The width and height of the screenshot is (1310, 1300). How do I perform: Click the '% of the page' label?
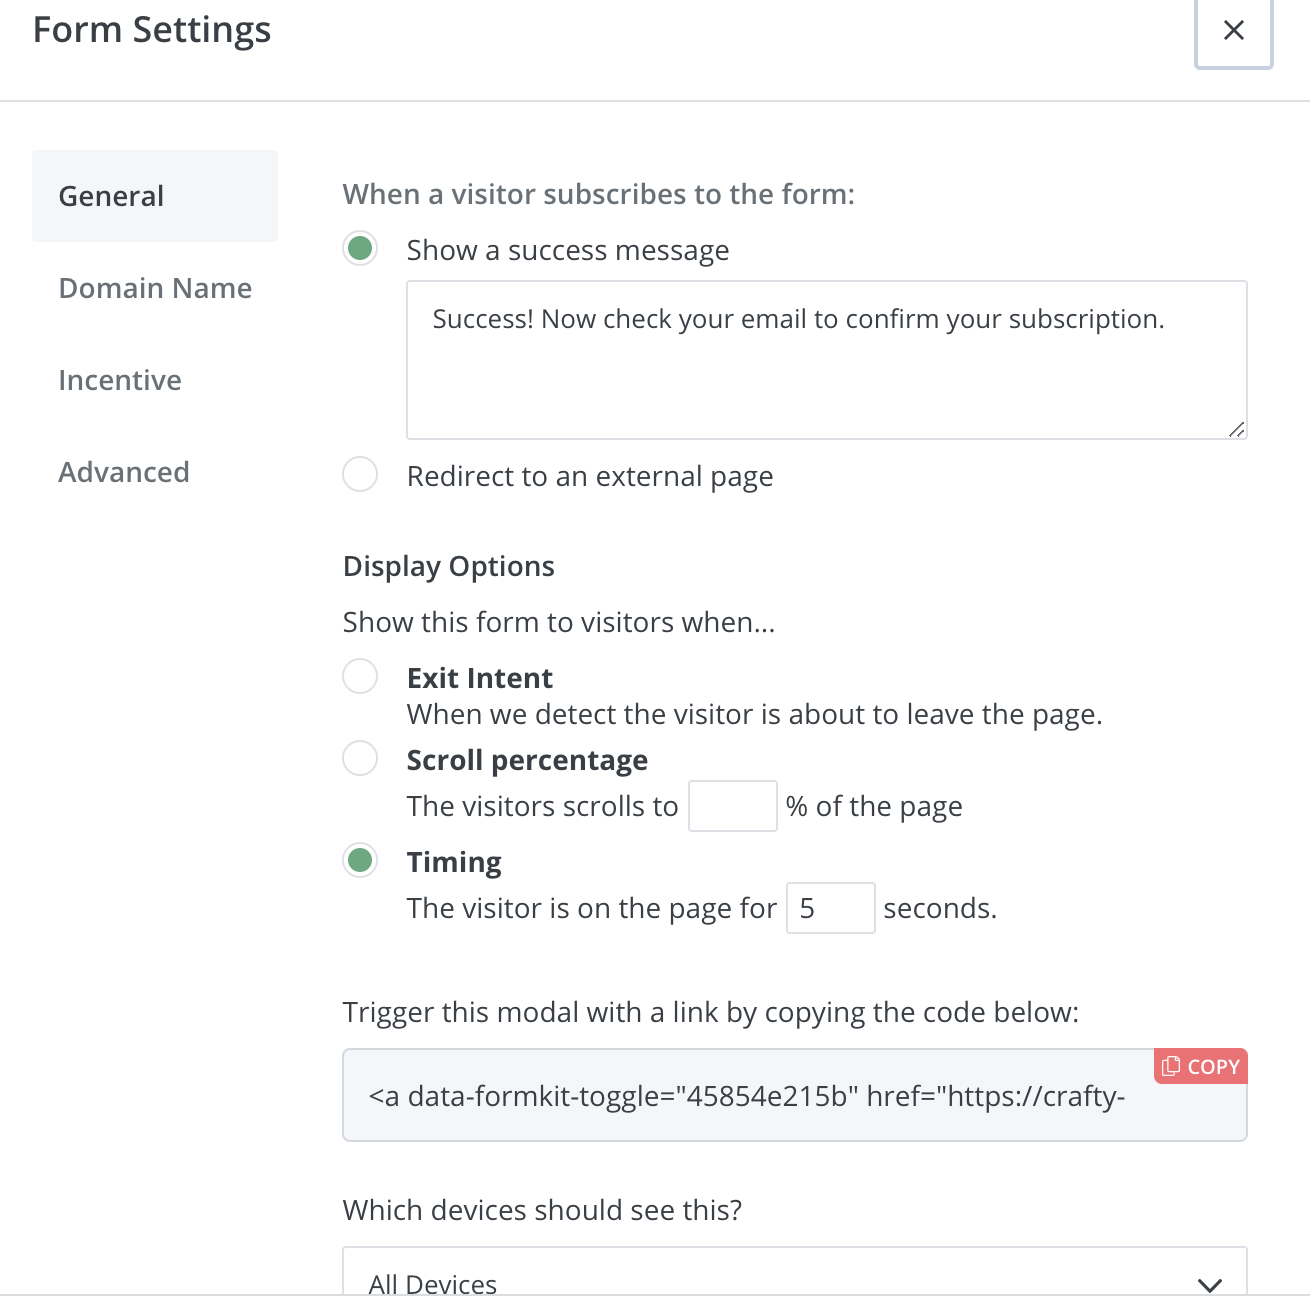pyautogui.click(x=874, y=806)
